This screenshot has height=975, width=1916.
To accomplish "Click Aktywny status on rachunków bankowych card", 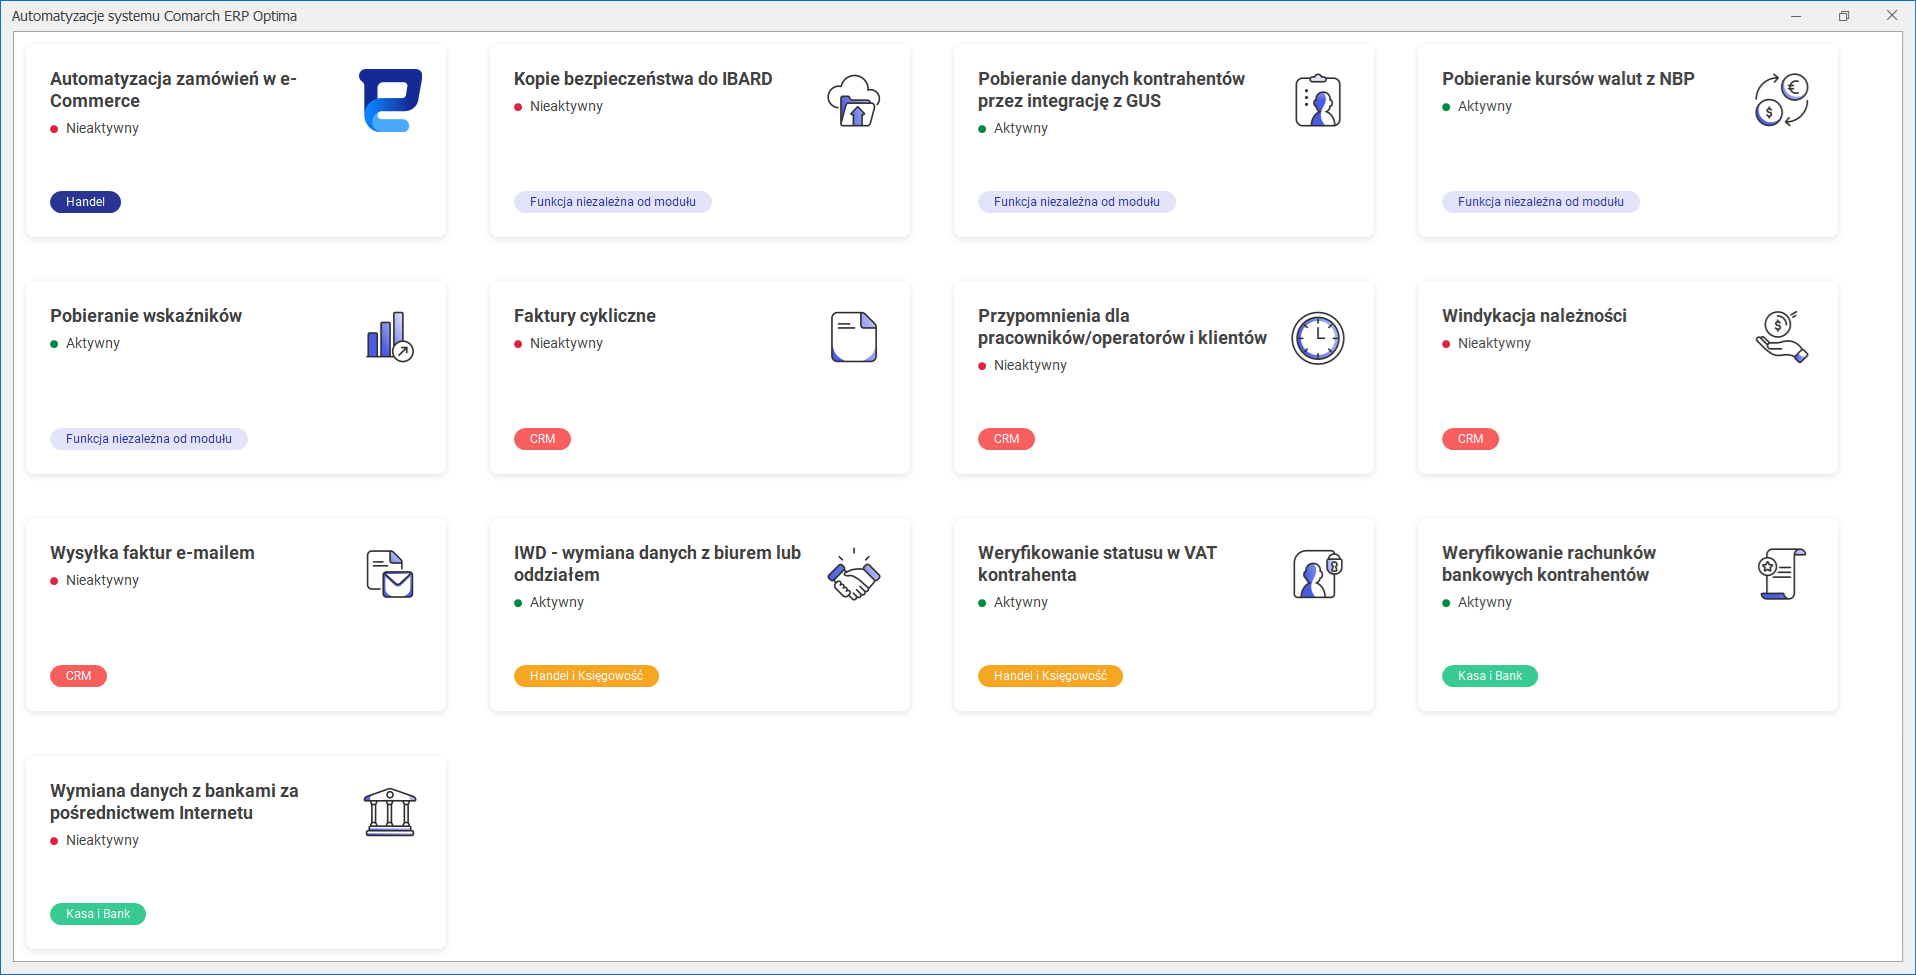I will tap(1477, 603).
